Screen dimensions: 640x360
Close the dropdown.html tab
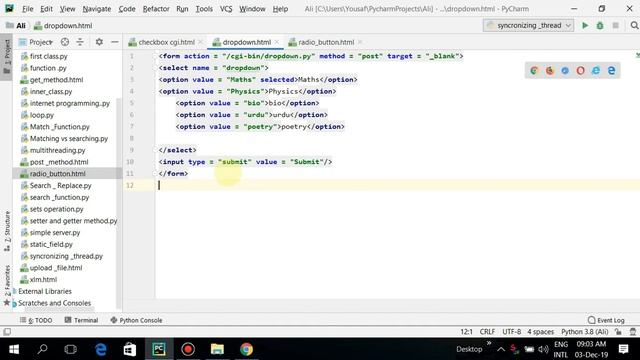(x=277, y=42)
